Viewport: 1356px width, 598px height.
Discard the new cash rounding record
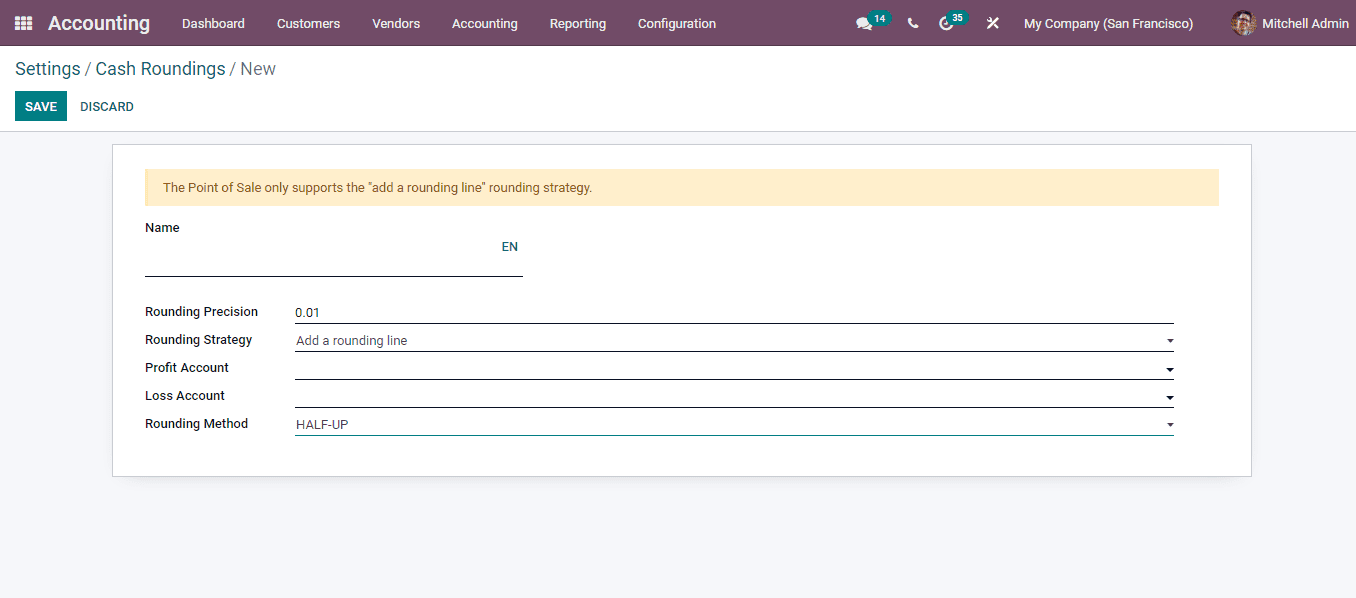106,106
